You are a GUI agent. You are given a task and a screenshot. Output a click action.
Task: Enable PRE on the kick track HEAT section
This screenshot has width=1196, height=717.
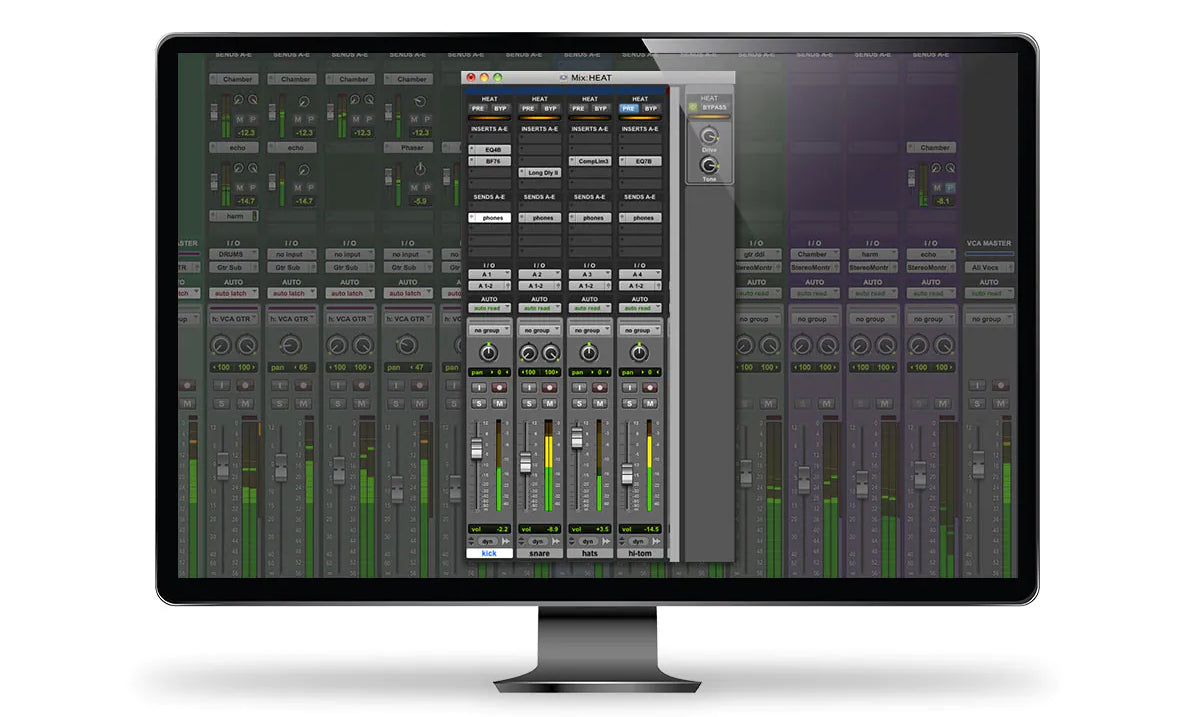point(478,108)
